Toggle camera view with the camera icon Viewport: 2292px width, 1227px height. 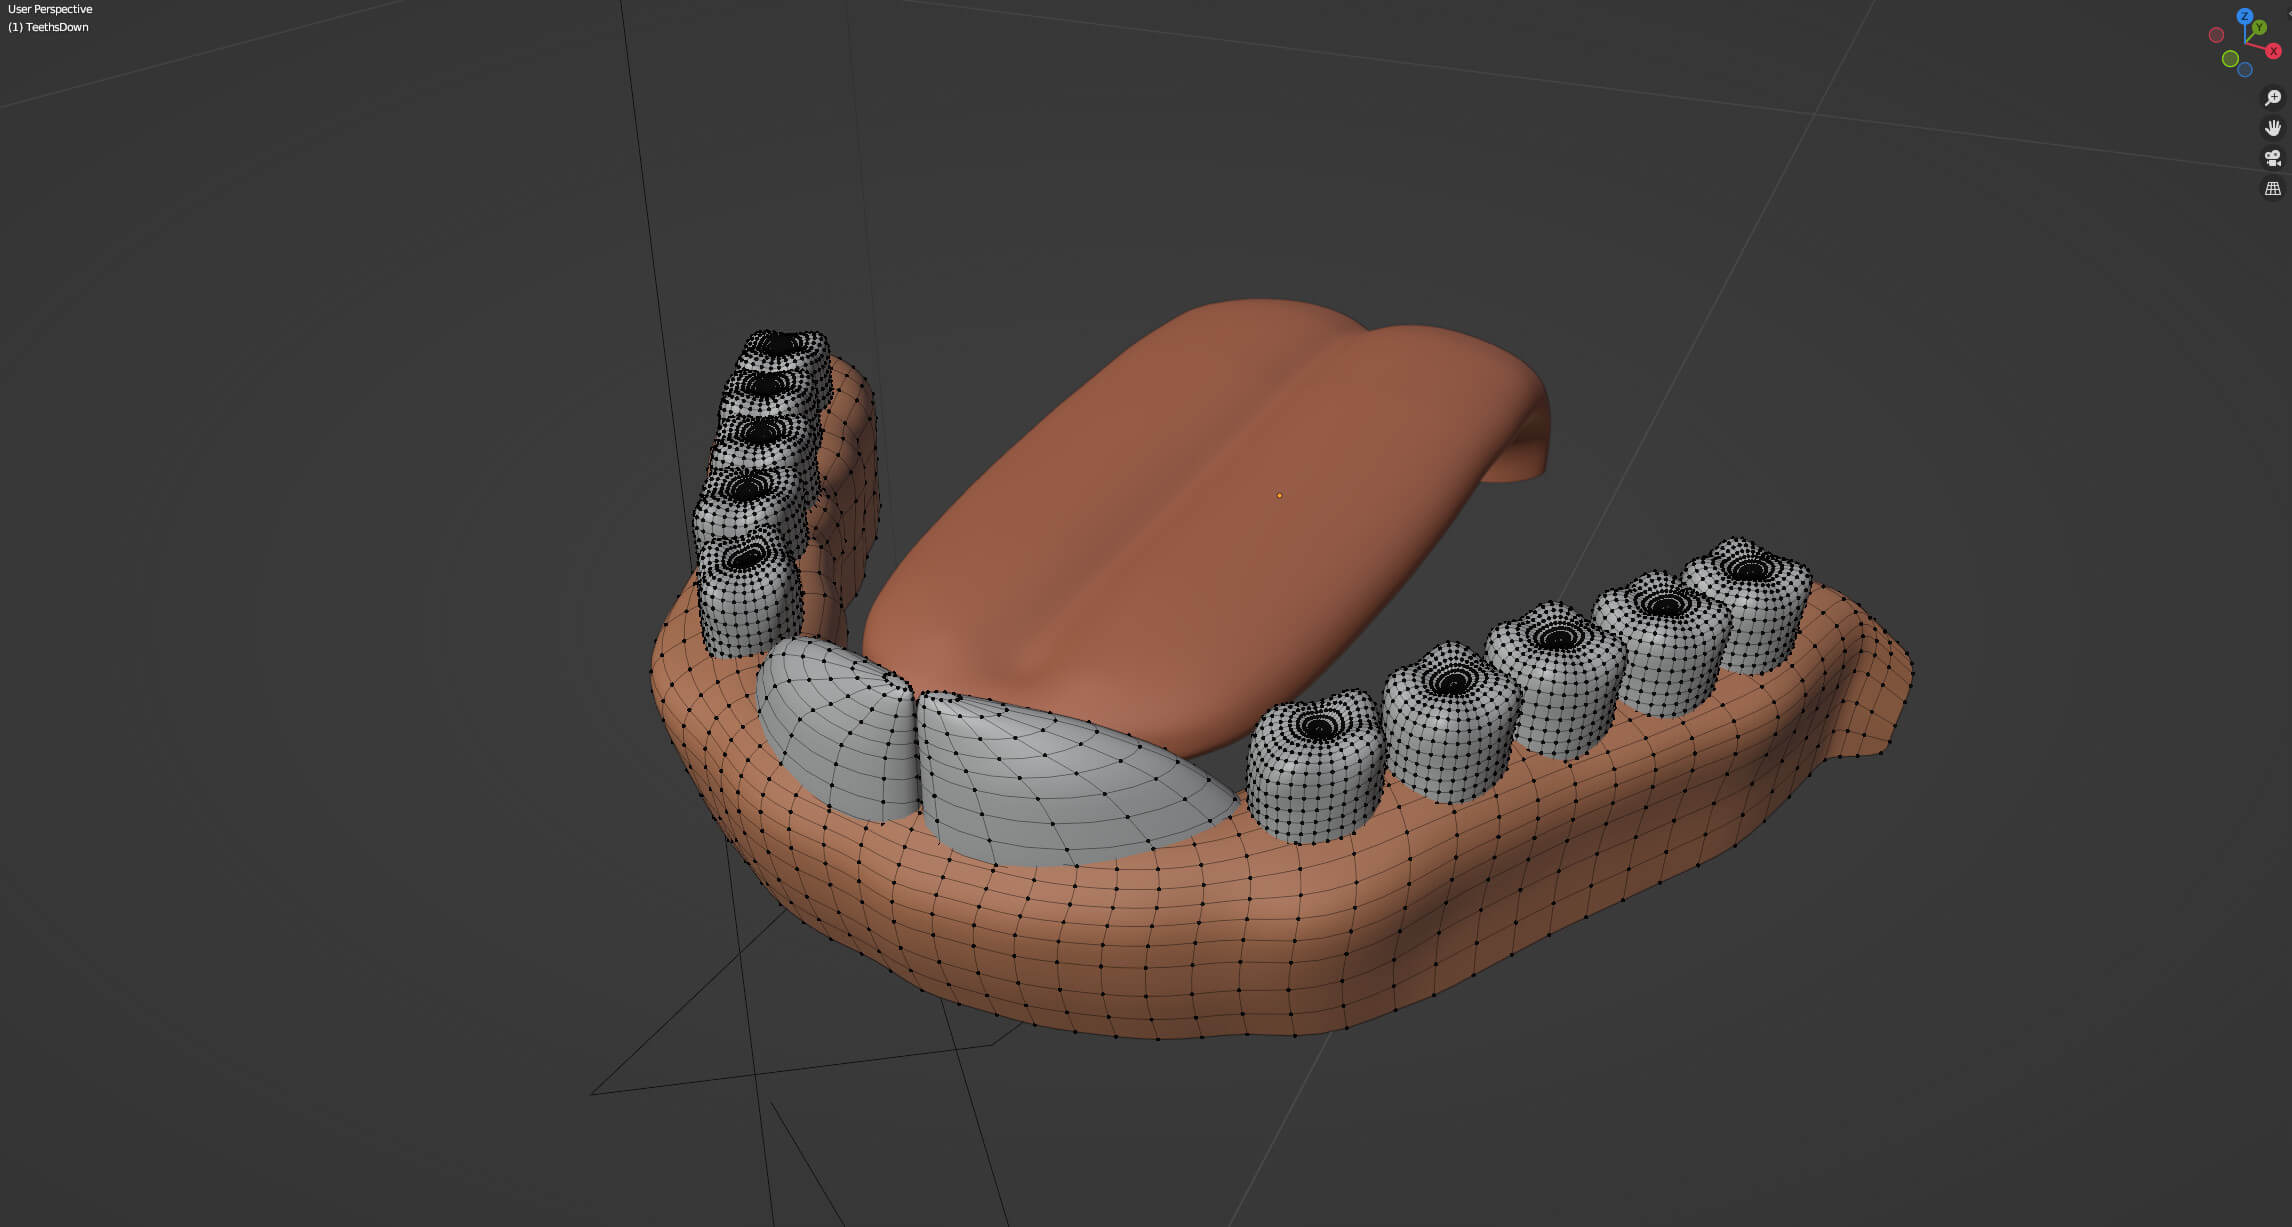click(2273, 158)
